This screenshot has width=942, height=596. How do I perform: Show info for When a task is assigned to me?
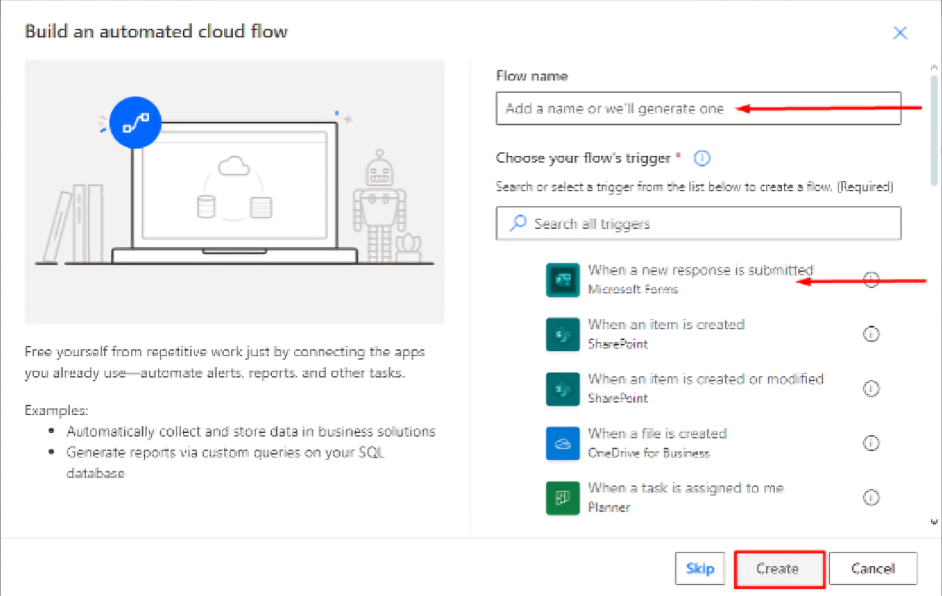871,497
